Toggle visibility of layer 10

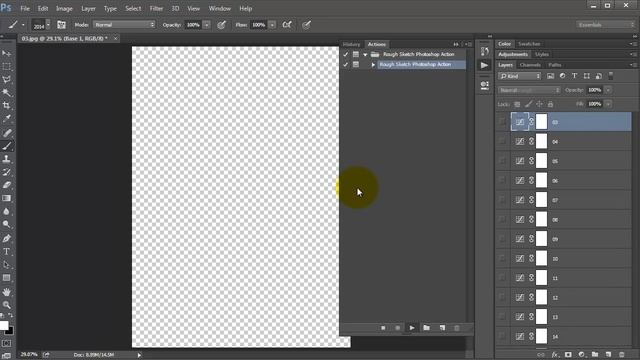(x=502, y=258)
